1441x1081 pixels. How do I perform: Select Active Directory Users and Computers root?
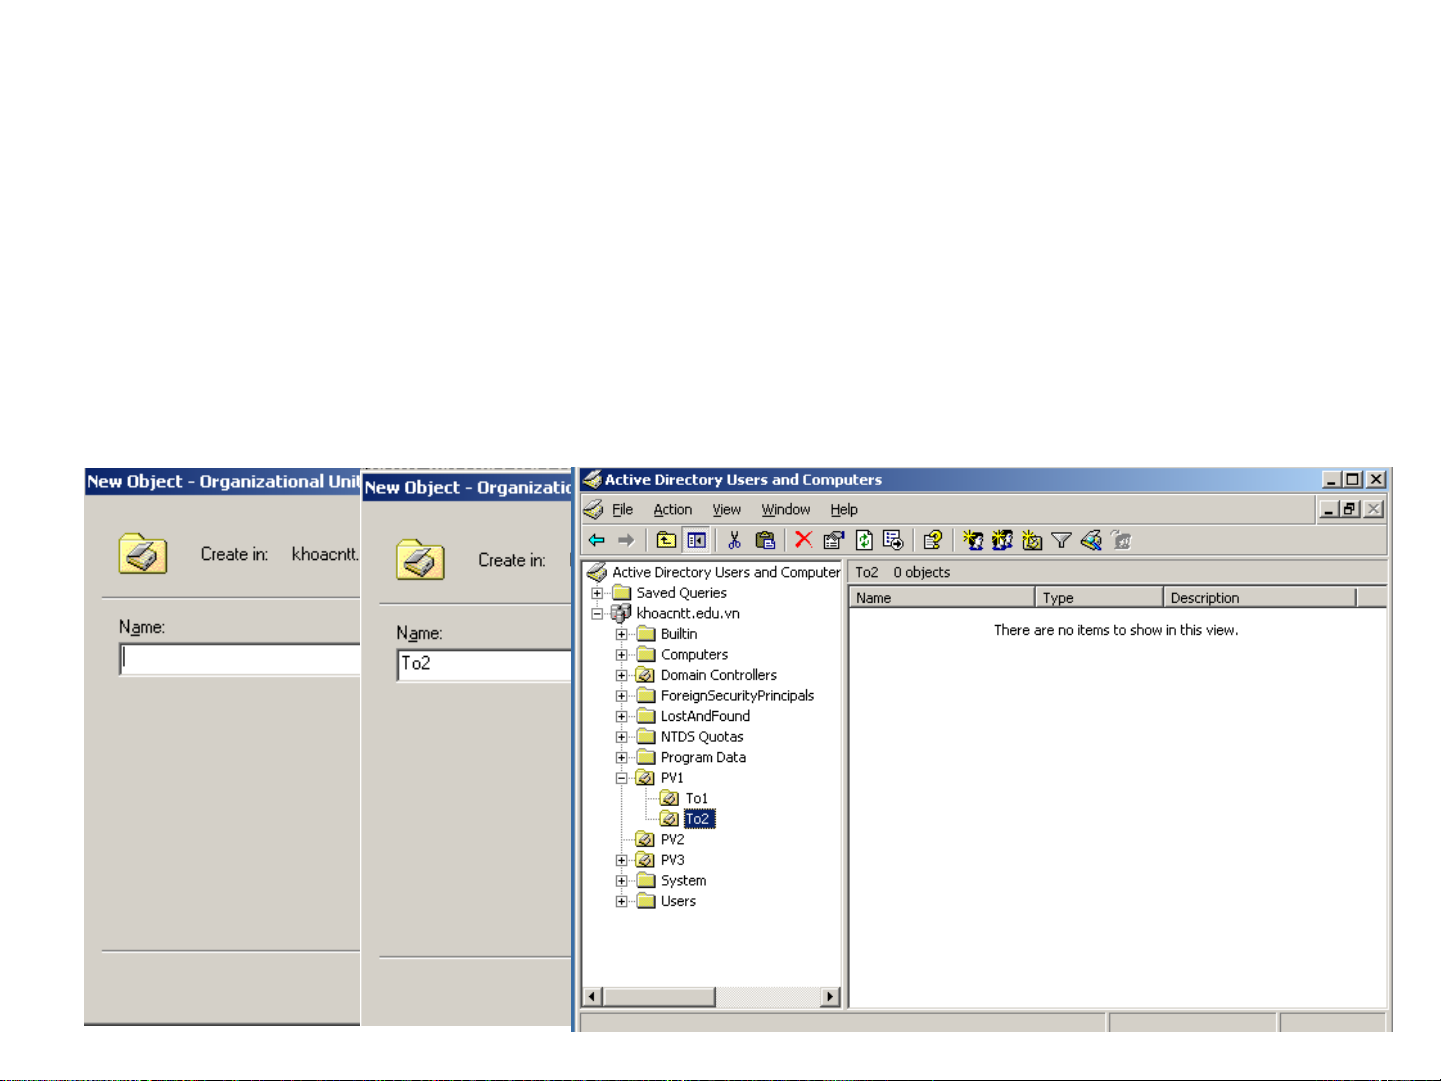726,572
